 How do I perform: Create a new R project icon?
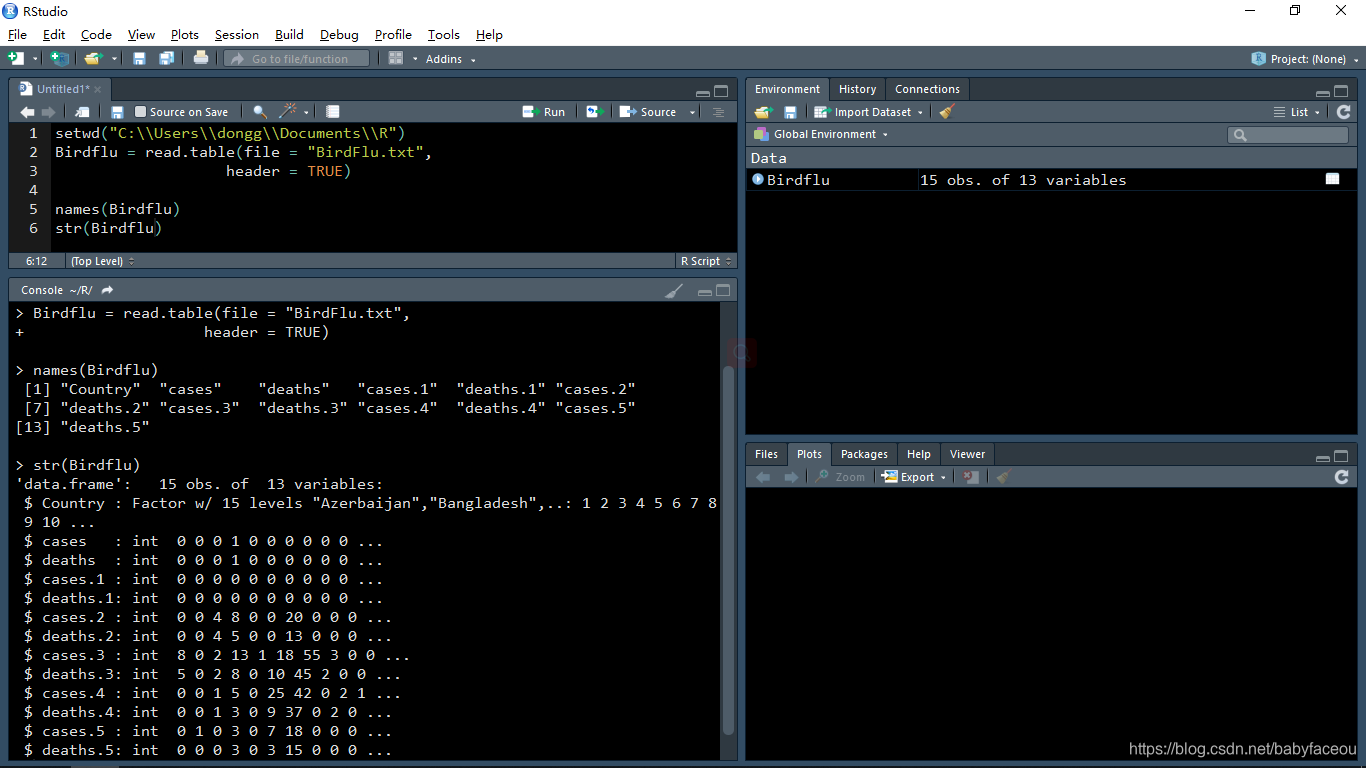click(x=59, y=59)
